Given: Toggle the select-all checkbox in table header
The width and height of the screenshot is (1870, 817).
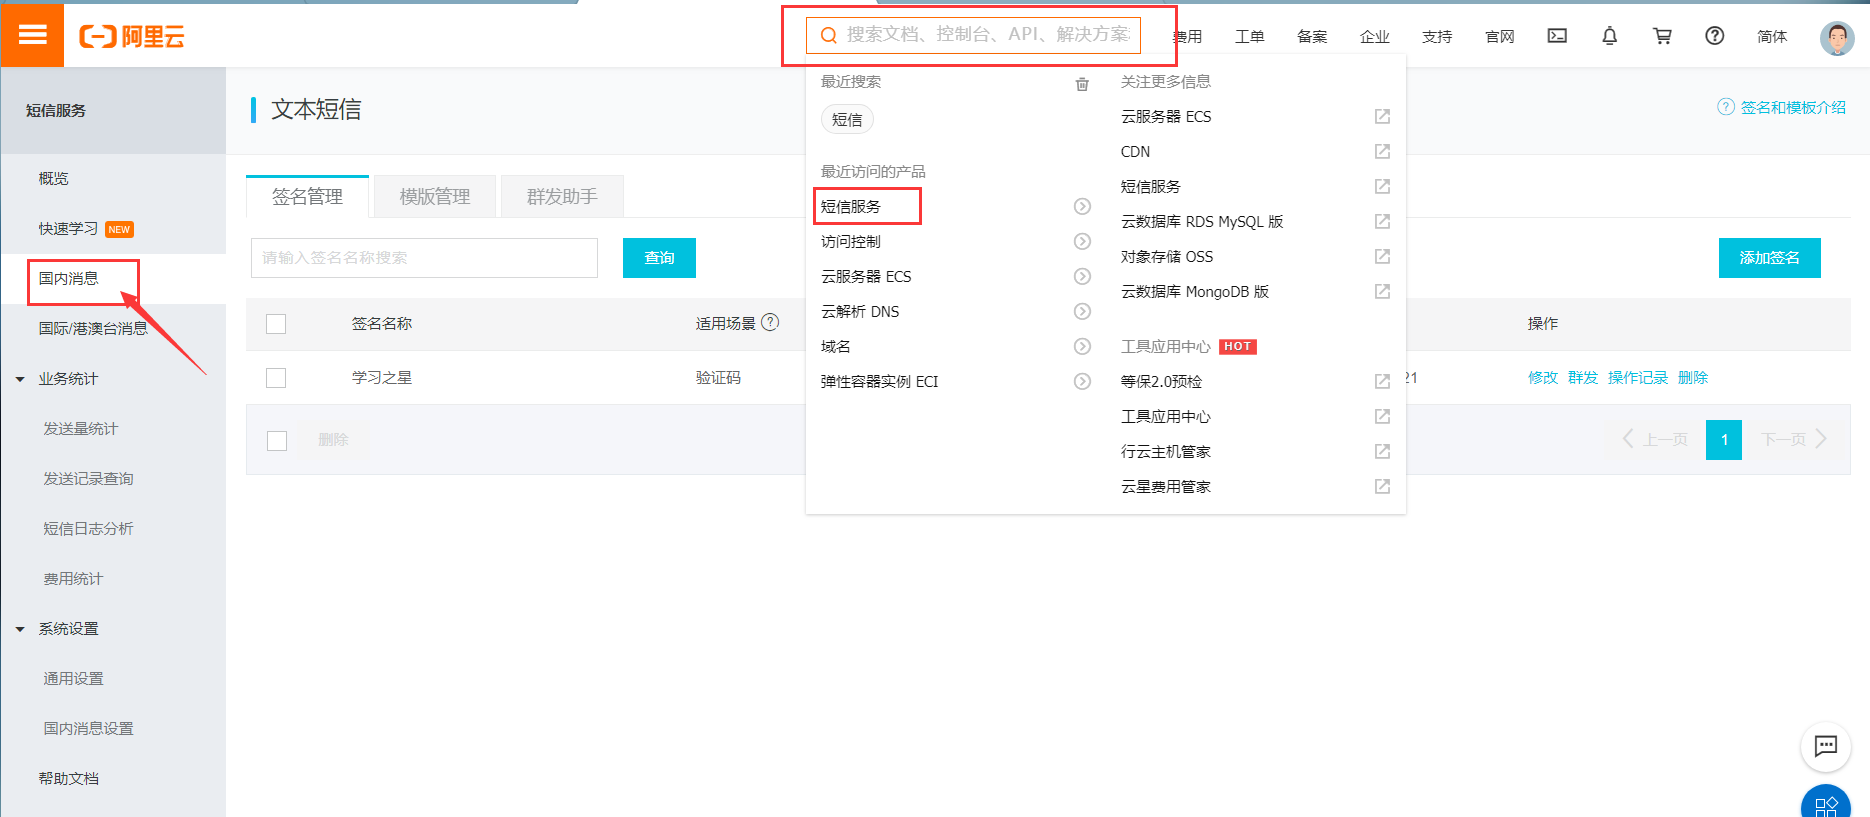Looking at the screenshot, I should click(277, 324).
